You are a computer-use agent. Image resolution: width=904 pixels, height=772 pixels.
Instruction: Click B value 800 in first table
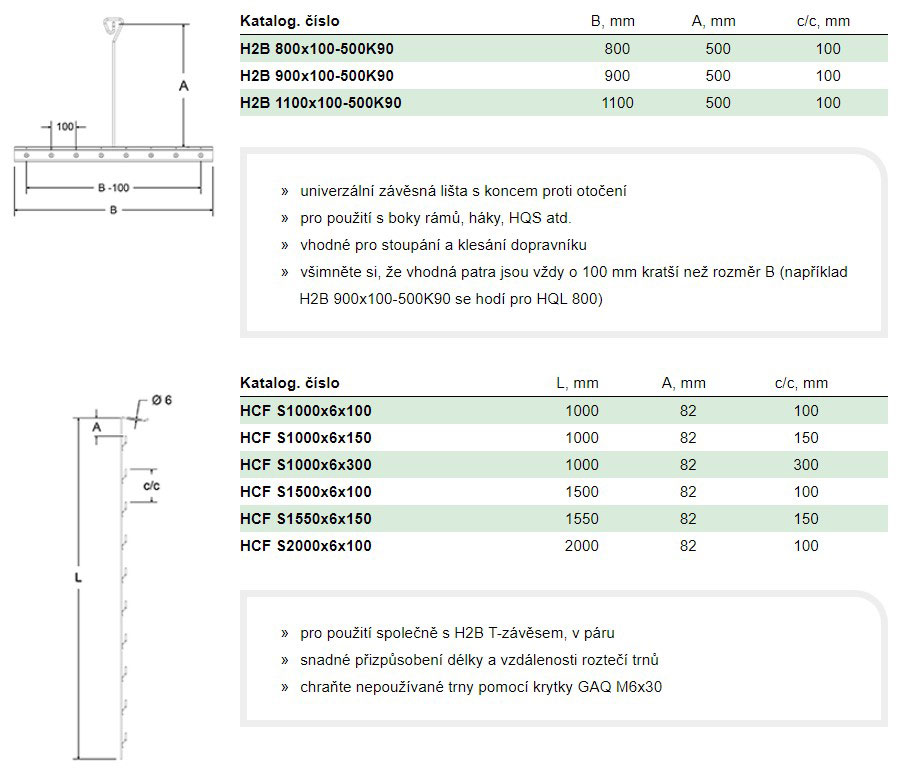pos(617,49)
